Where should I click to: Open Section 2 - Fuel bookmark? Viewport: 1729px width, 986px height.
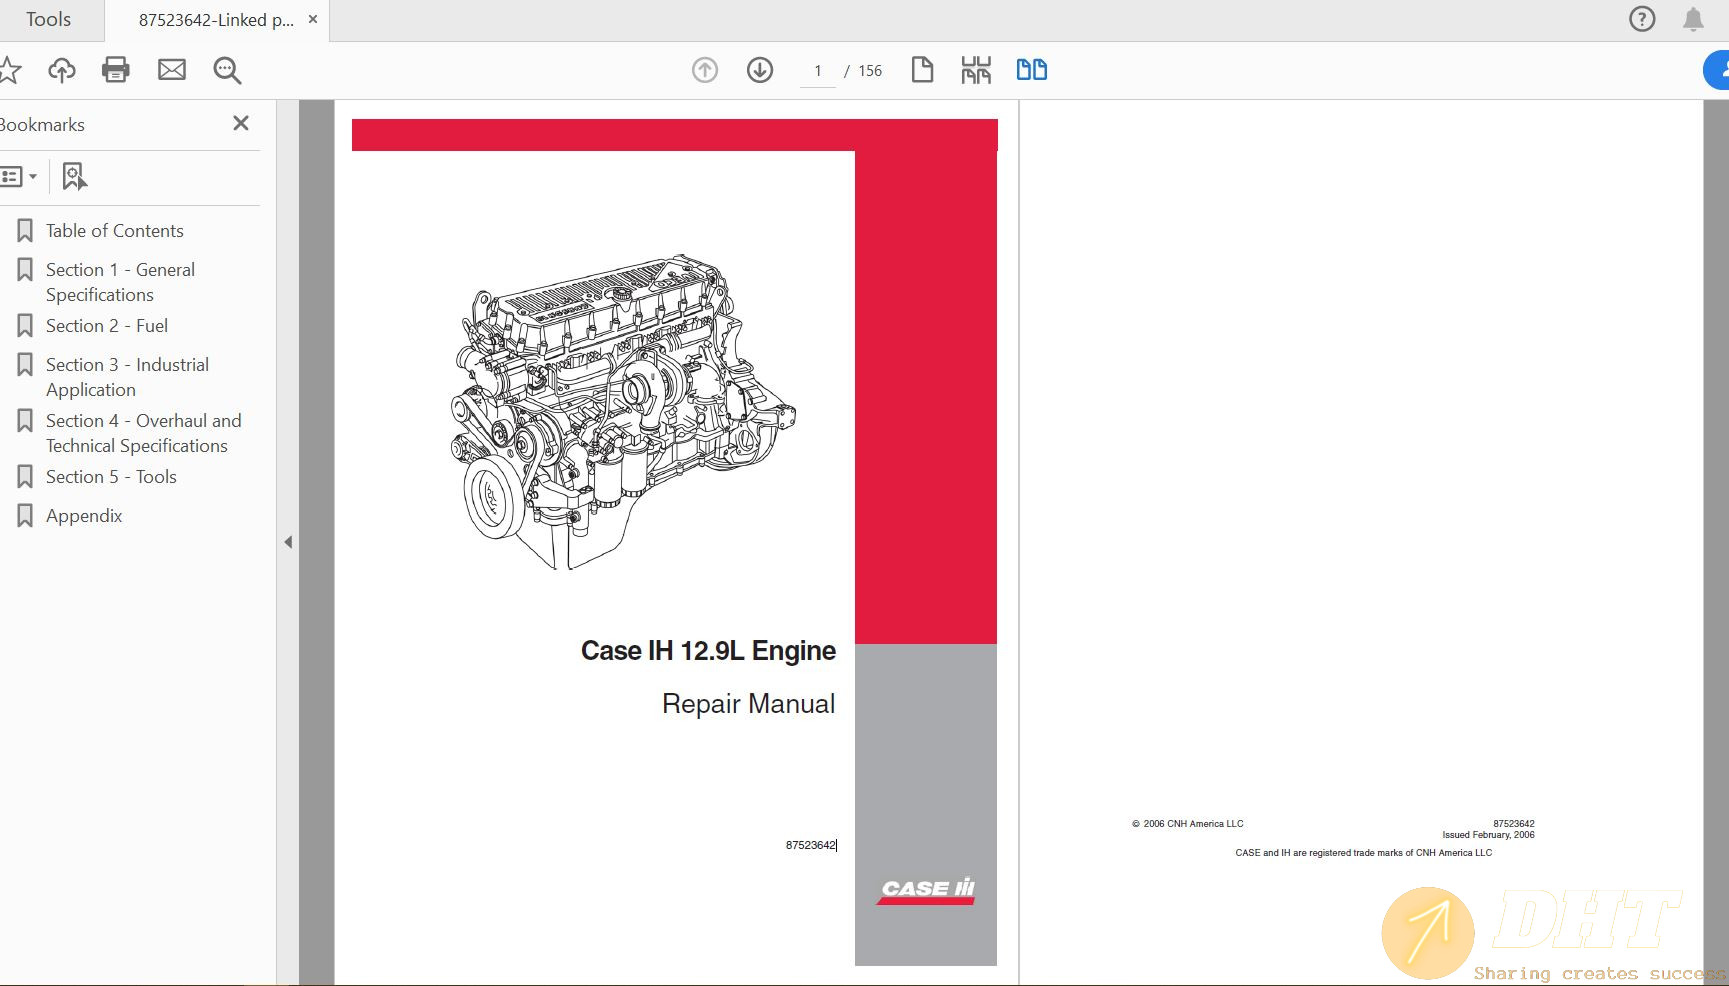point(107,325)
